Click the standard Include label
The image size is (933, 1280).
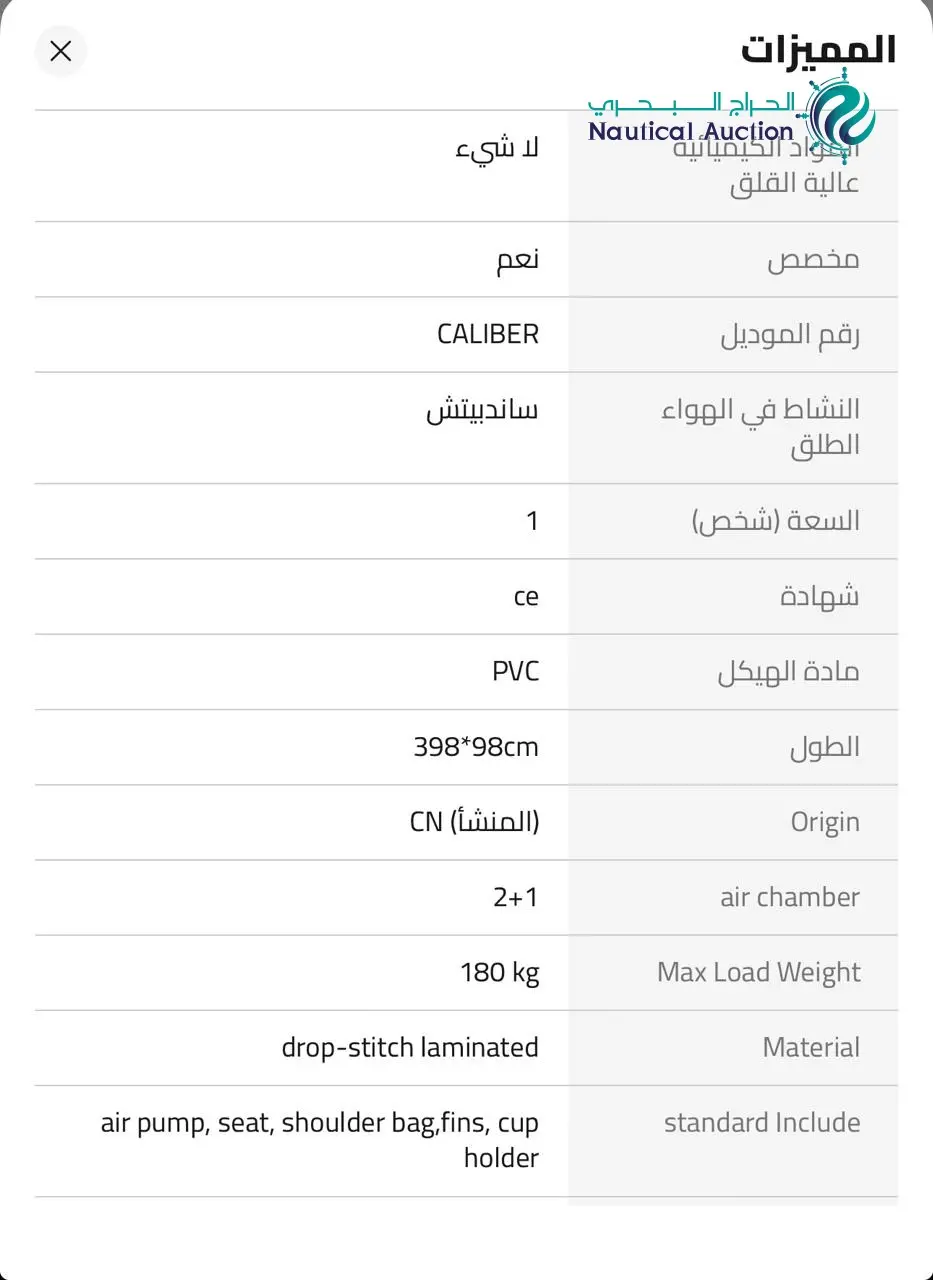[x=762, y=1122]
